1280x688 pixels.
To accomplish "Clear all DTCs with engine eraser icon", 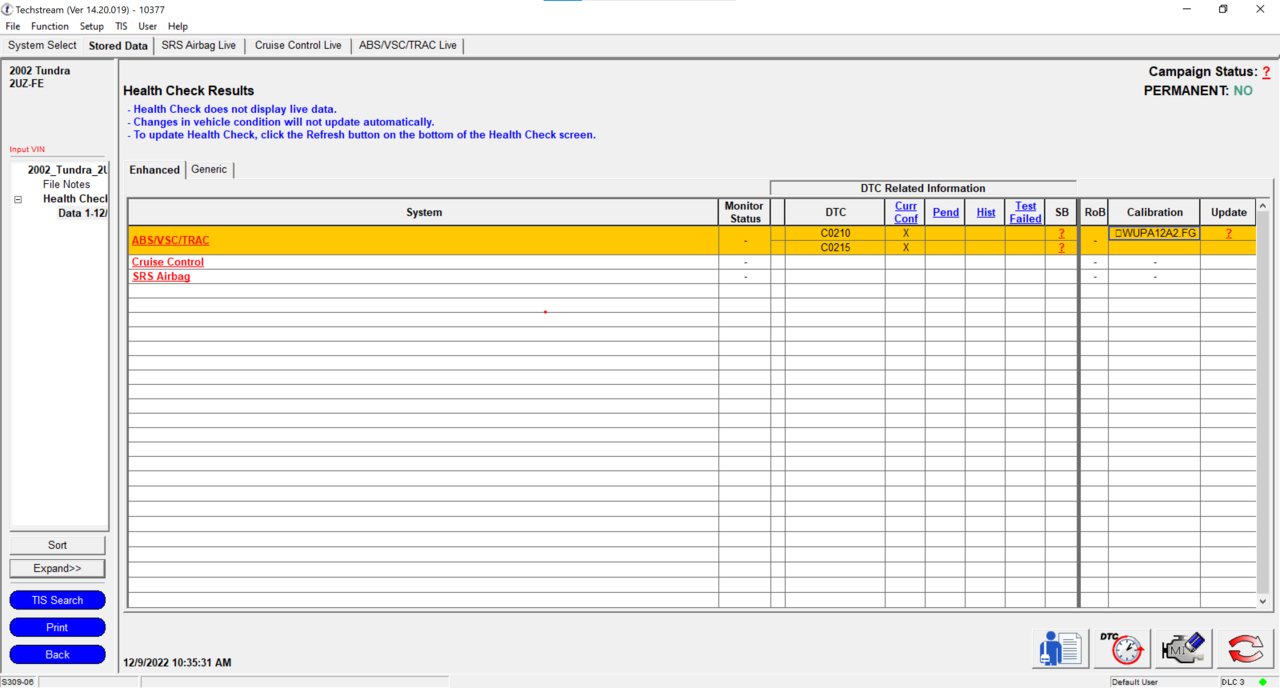I will point(1185,649).
